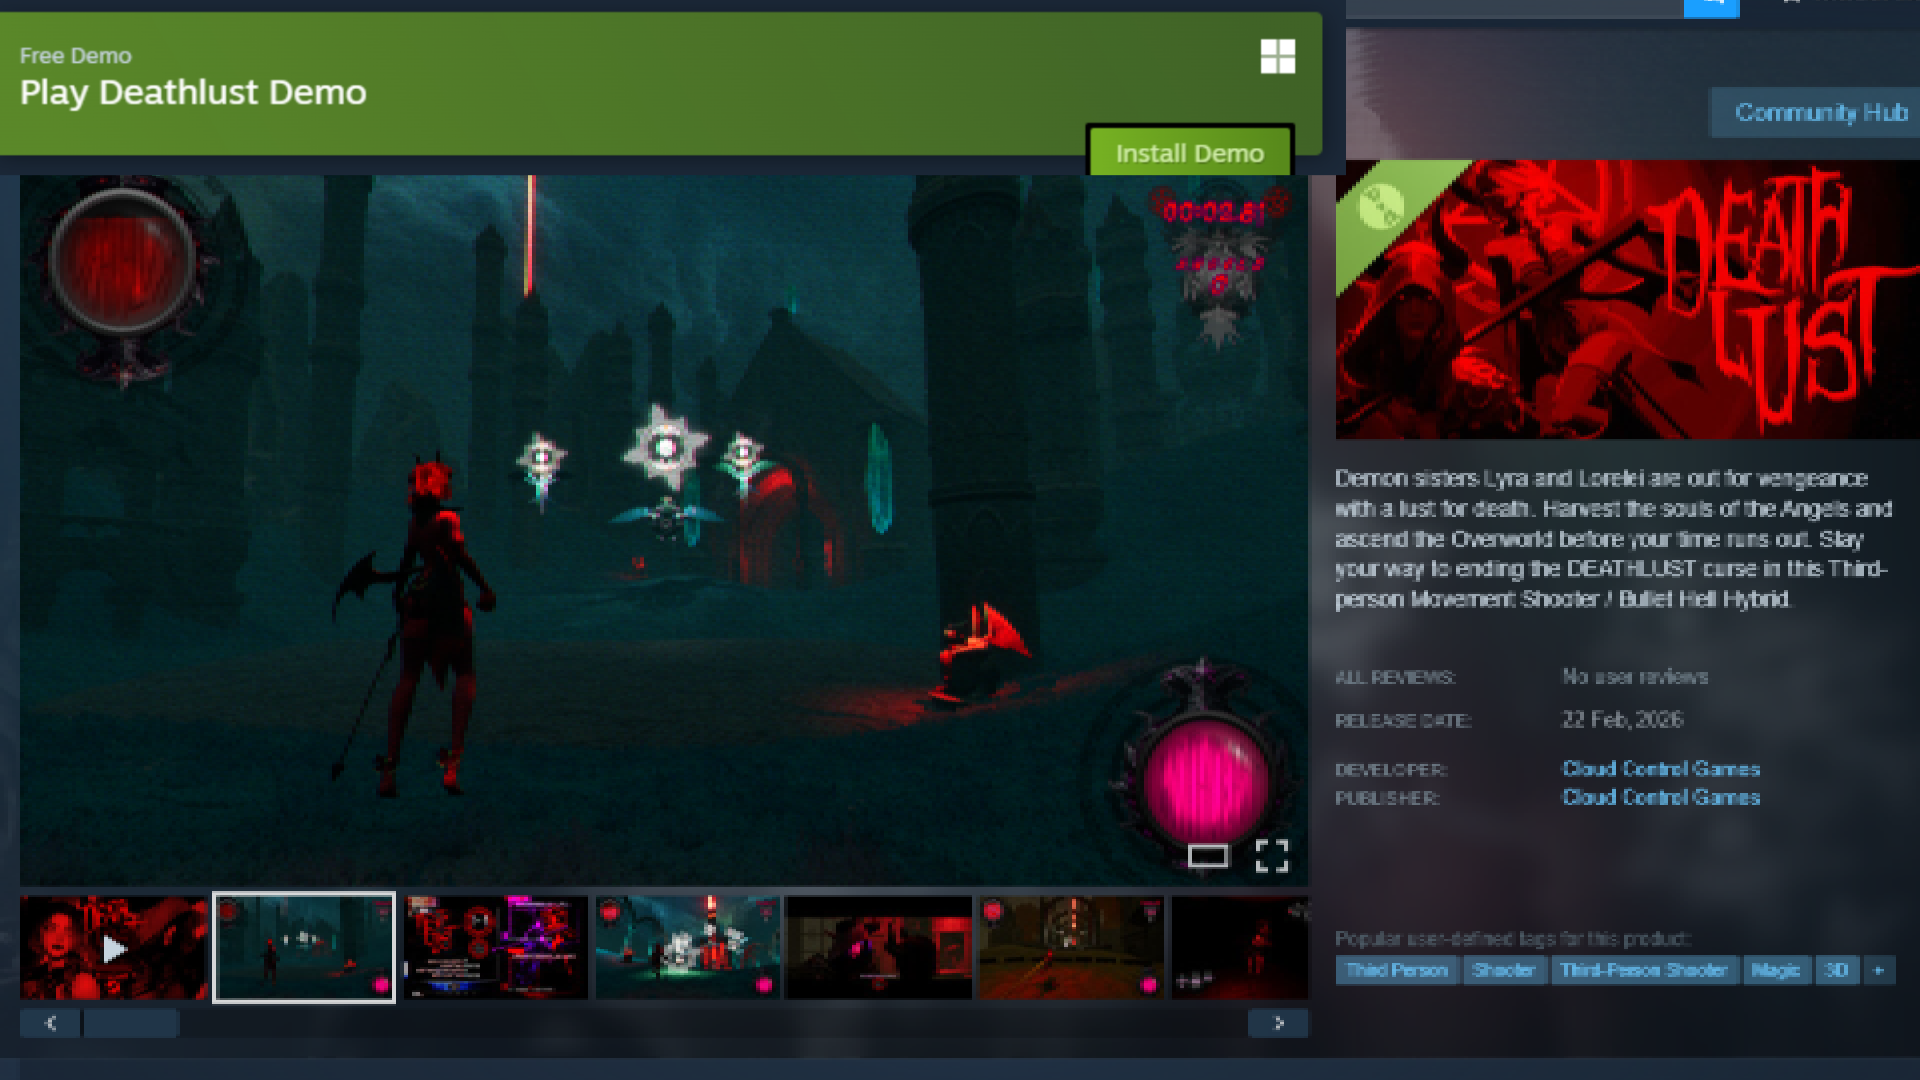Screen dimensions: 1920x1080
Task: Select the Shooter tag
Action: [x=1503, y=970]
